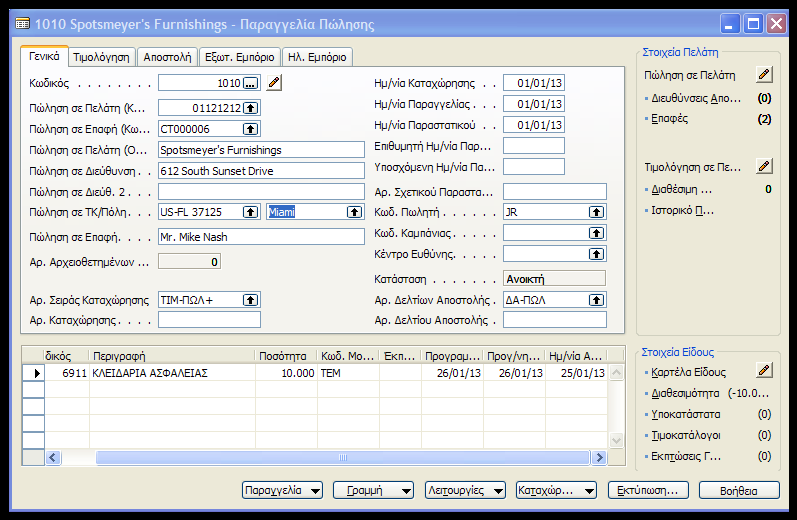Image resolution: width=797 pixels, height=520 pixels.
Task: Click the horizontal scrollbar thumb in lines grid
Action: click(x=343, y=457)
